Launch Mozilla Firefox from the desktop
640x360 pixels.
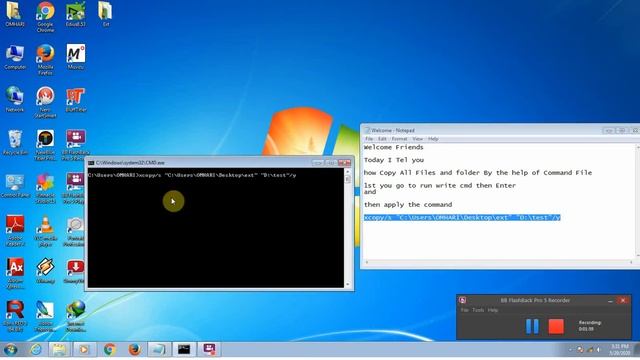(x=45, y=60)
